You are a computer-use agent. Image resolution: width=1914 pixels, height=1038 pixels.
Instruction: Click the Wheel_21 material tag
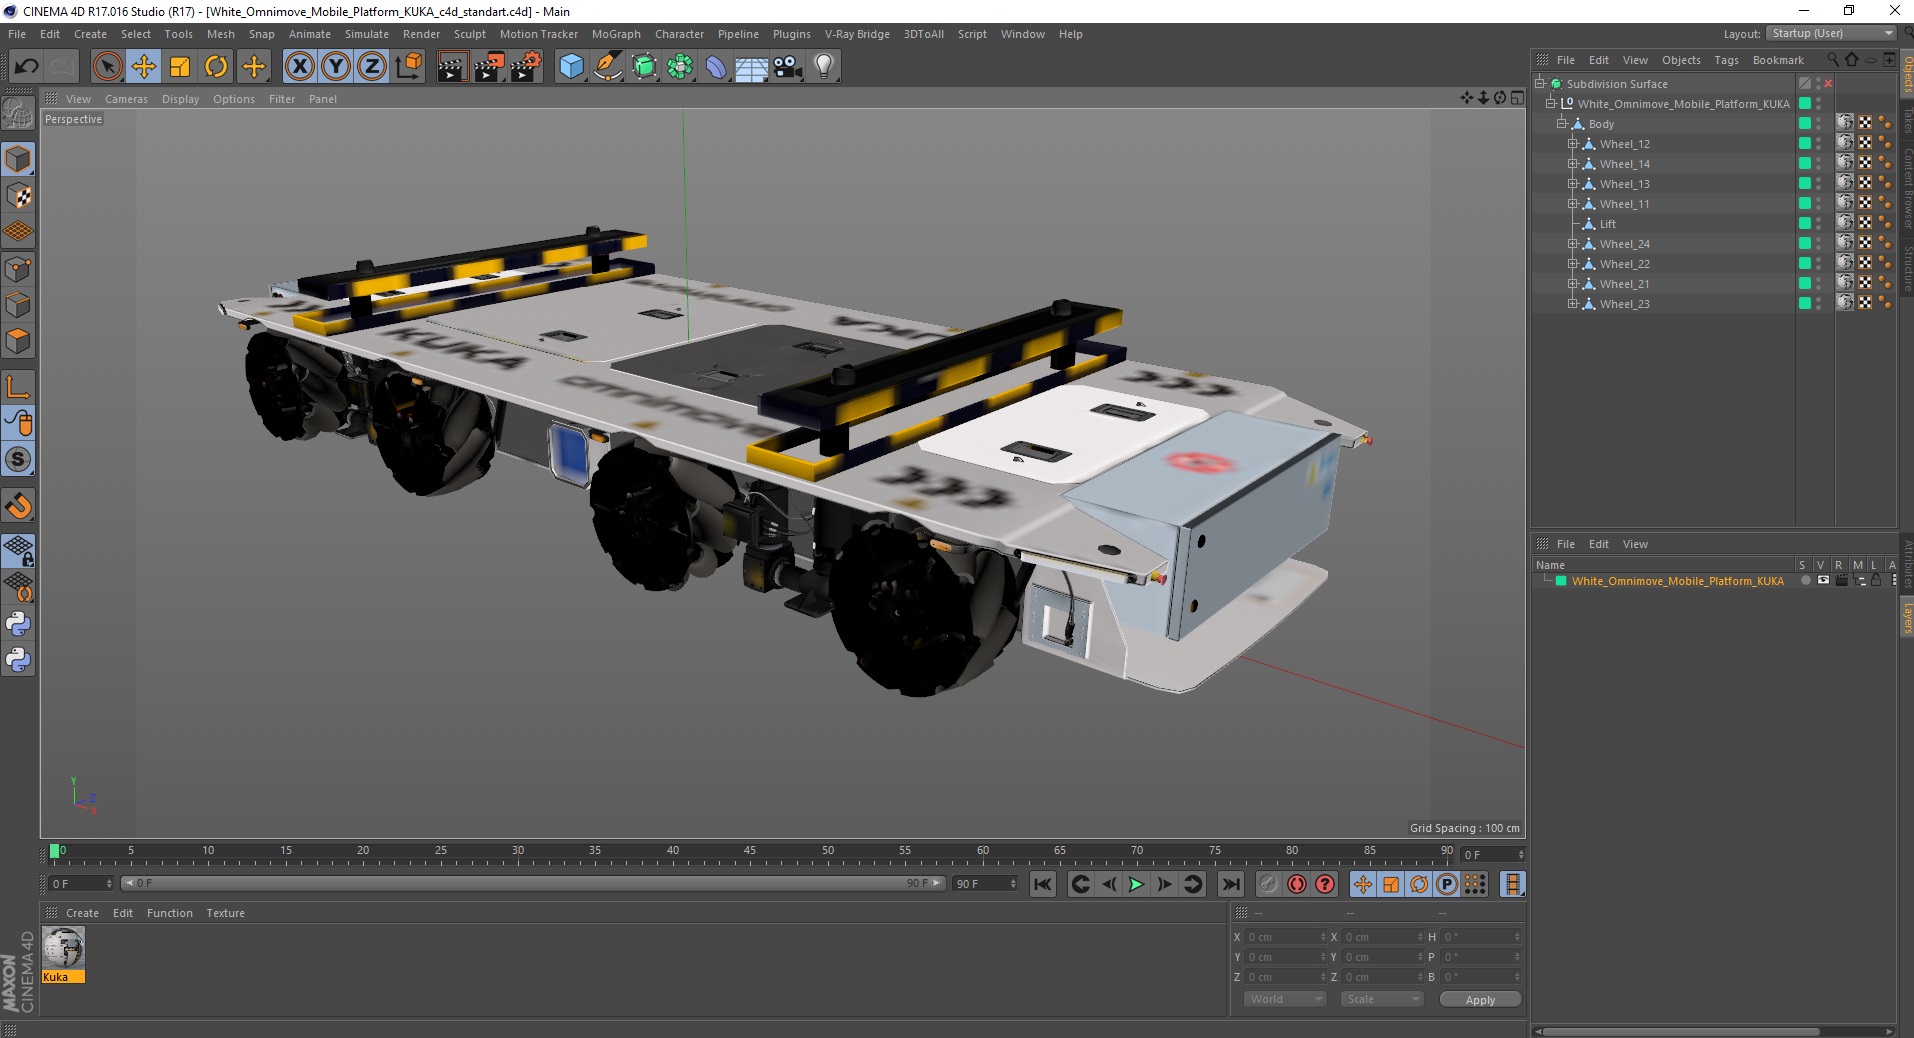(1845, 283)
